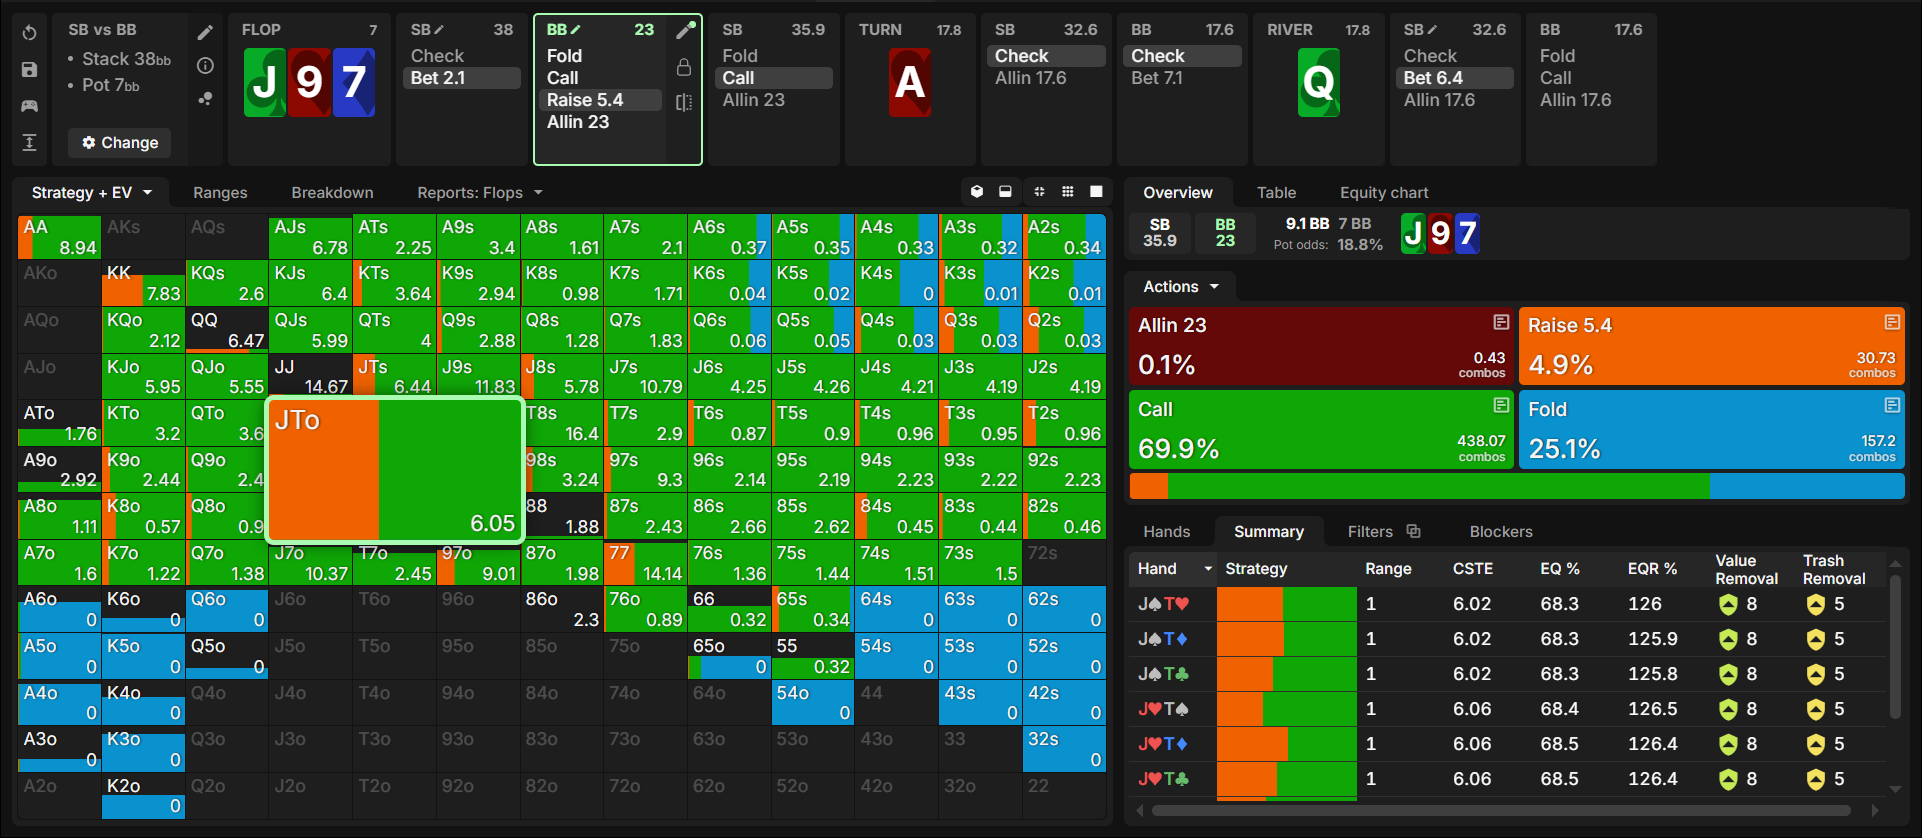Screen dimensions: 1922x838
Task: Click the pencil icon beside SB vs BB
Action: click(205, 33)
